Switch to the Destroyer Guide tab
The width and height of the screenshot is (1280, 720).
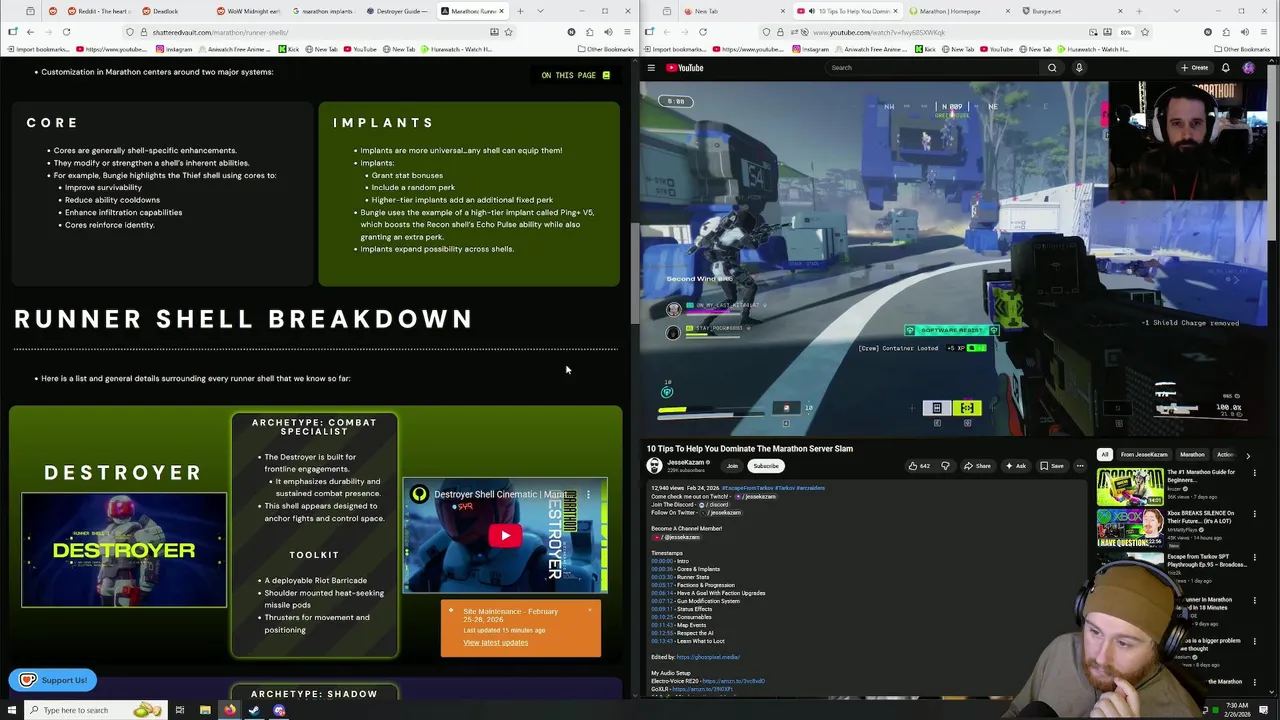click(397, 11)
